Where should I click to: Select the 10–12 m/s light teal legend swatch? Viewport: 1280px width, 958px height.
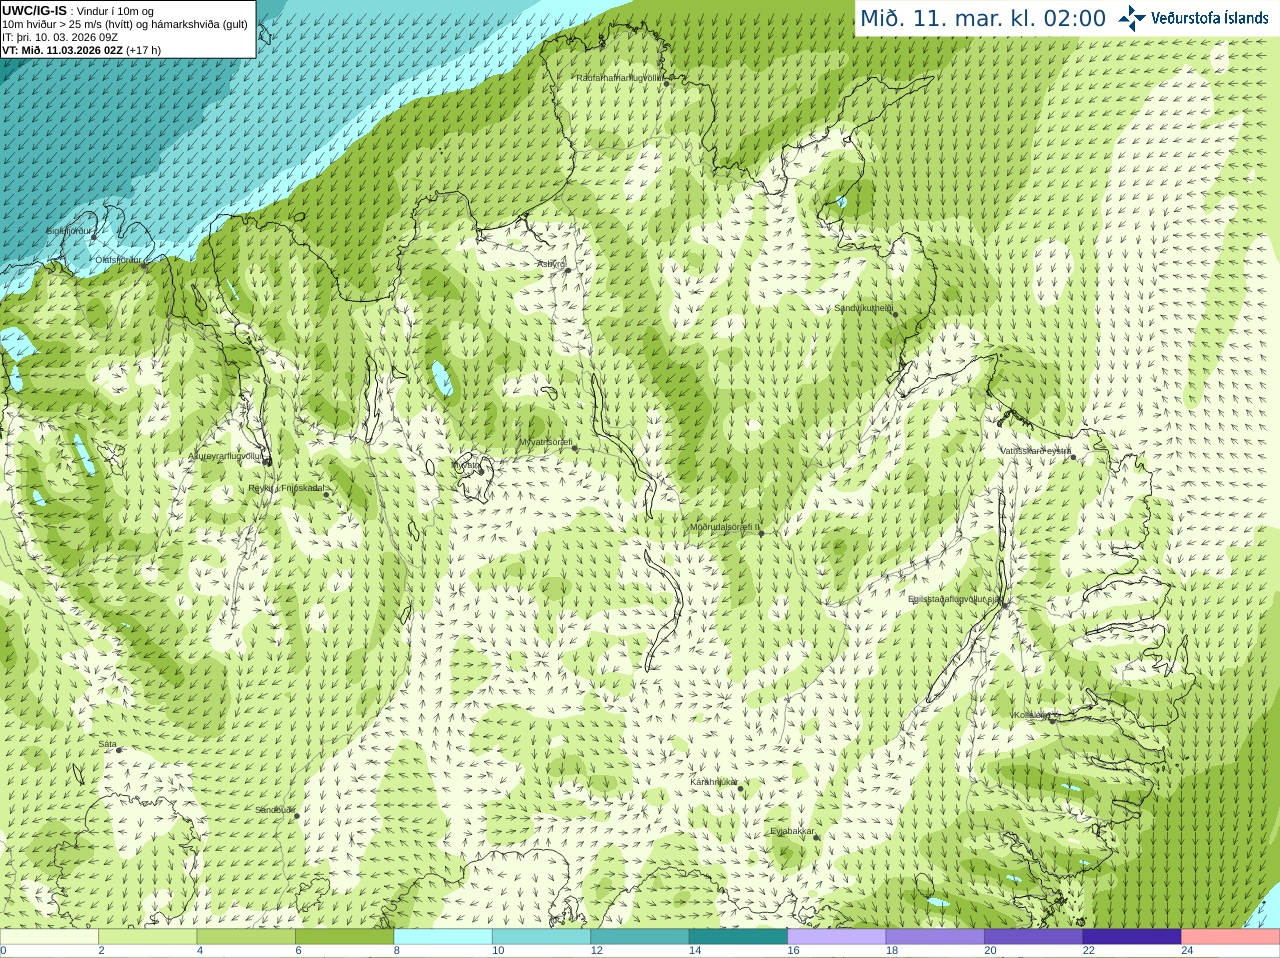pyautogui.click(x=541, y=937)
